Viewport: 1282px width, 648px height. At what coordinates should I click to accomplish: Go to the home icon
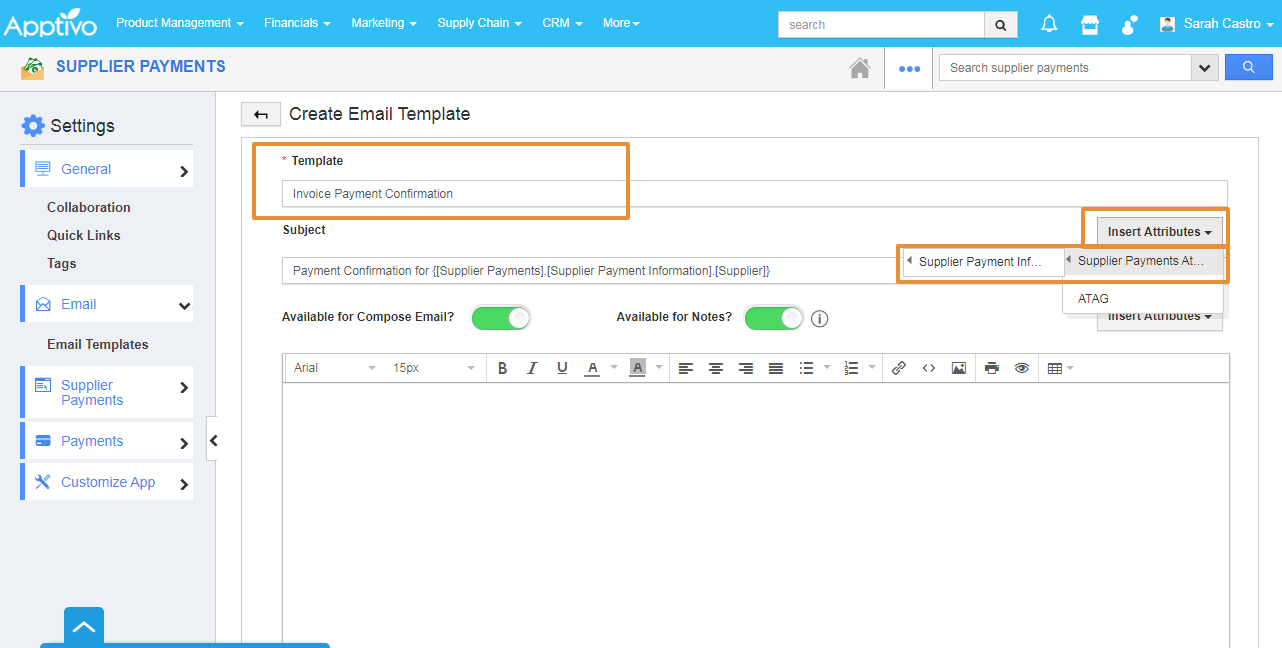coord(859,68)
